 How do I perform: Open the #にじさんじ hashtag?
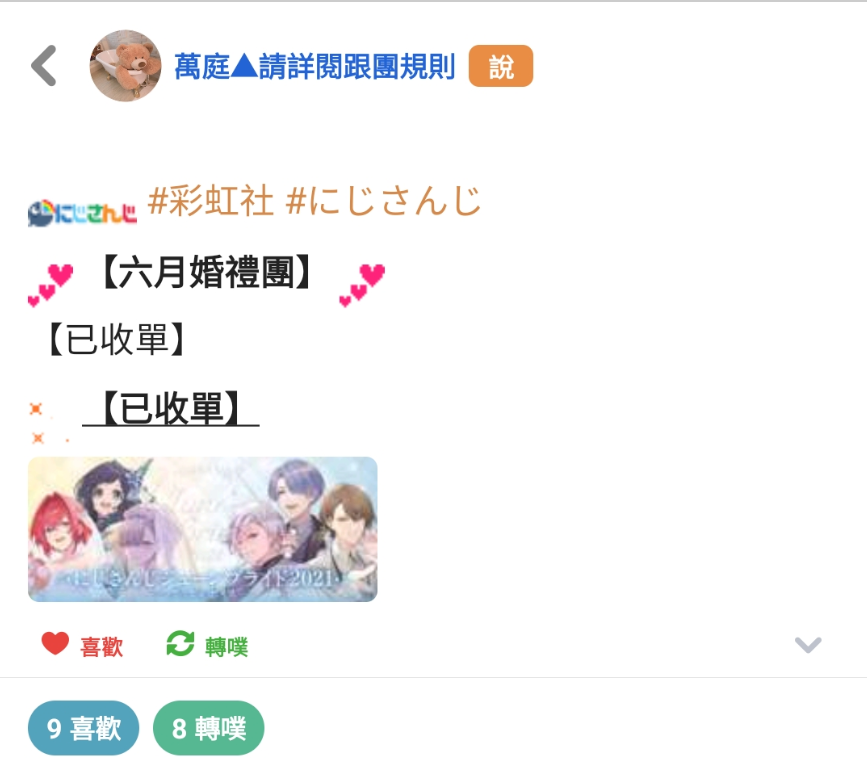click(383, 200)
